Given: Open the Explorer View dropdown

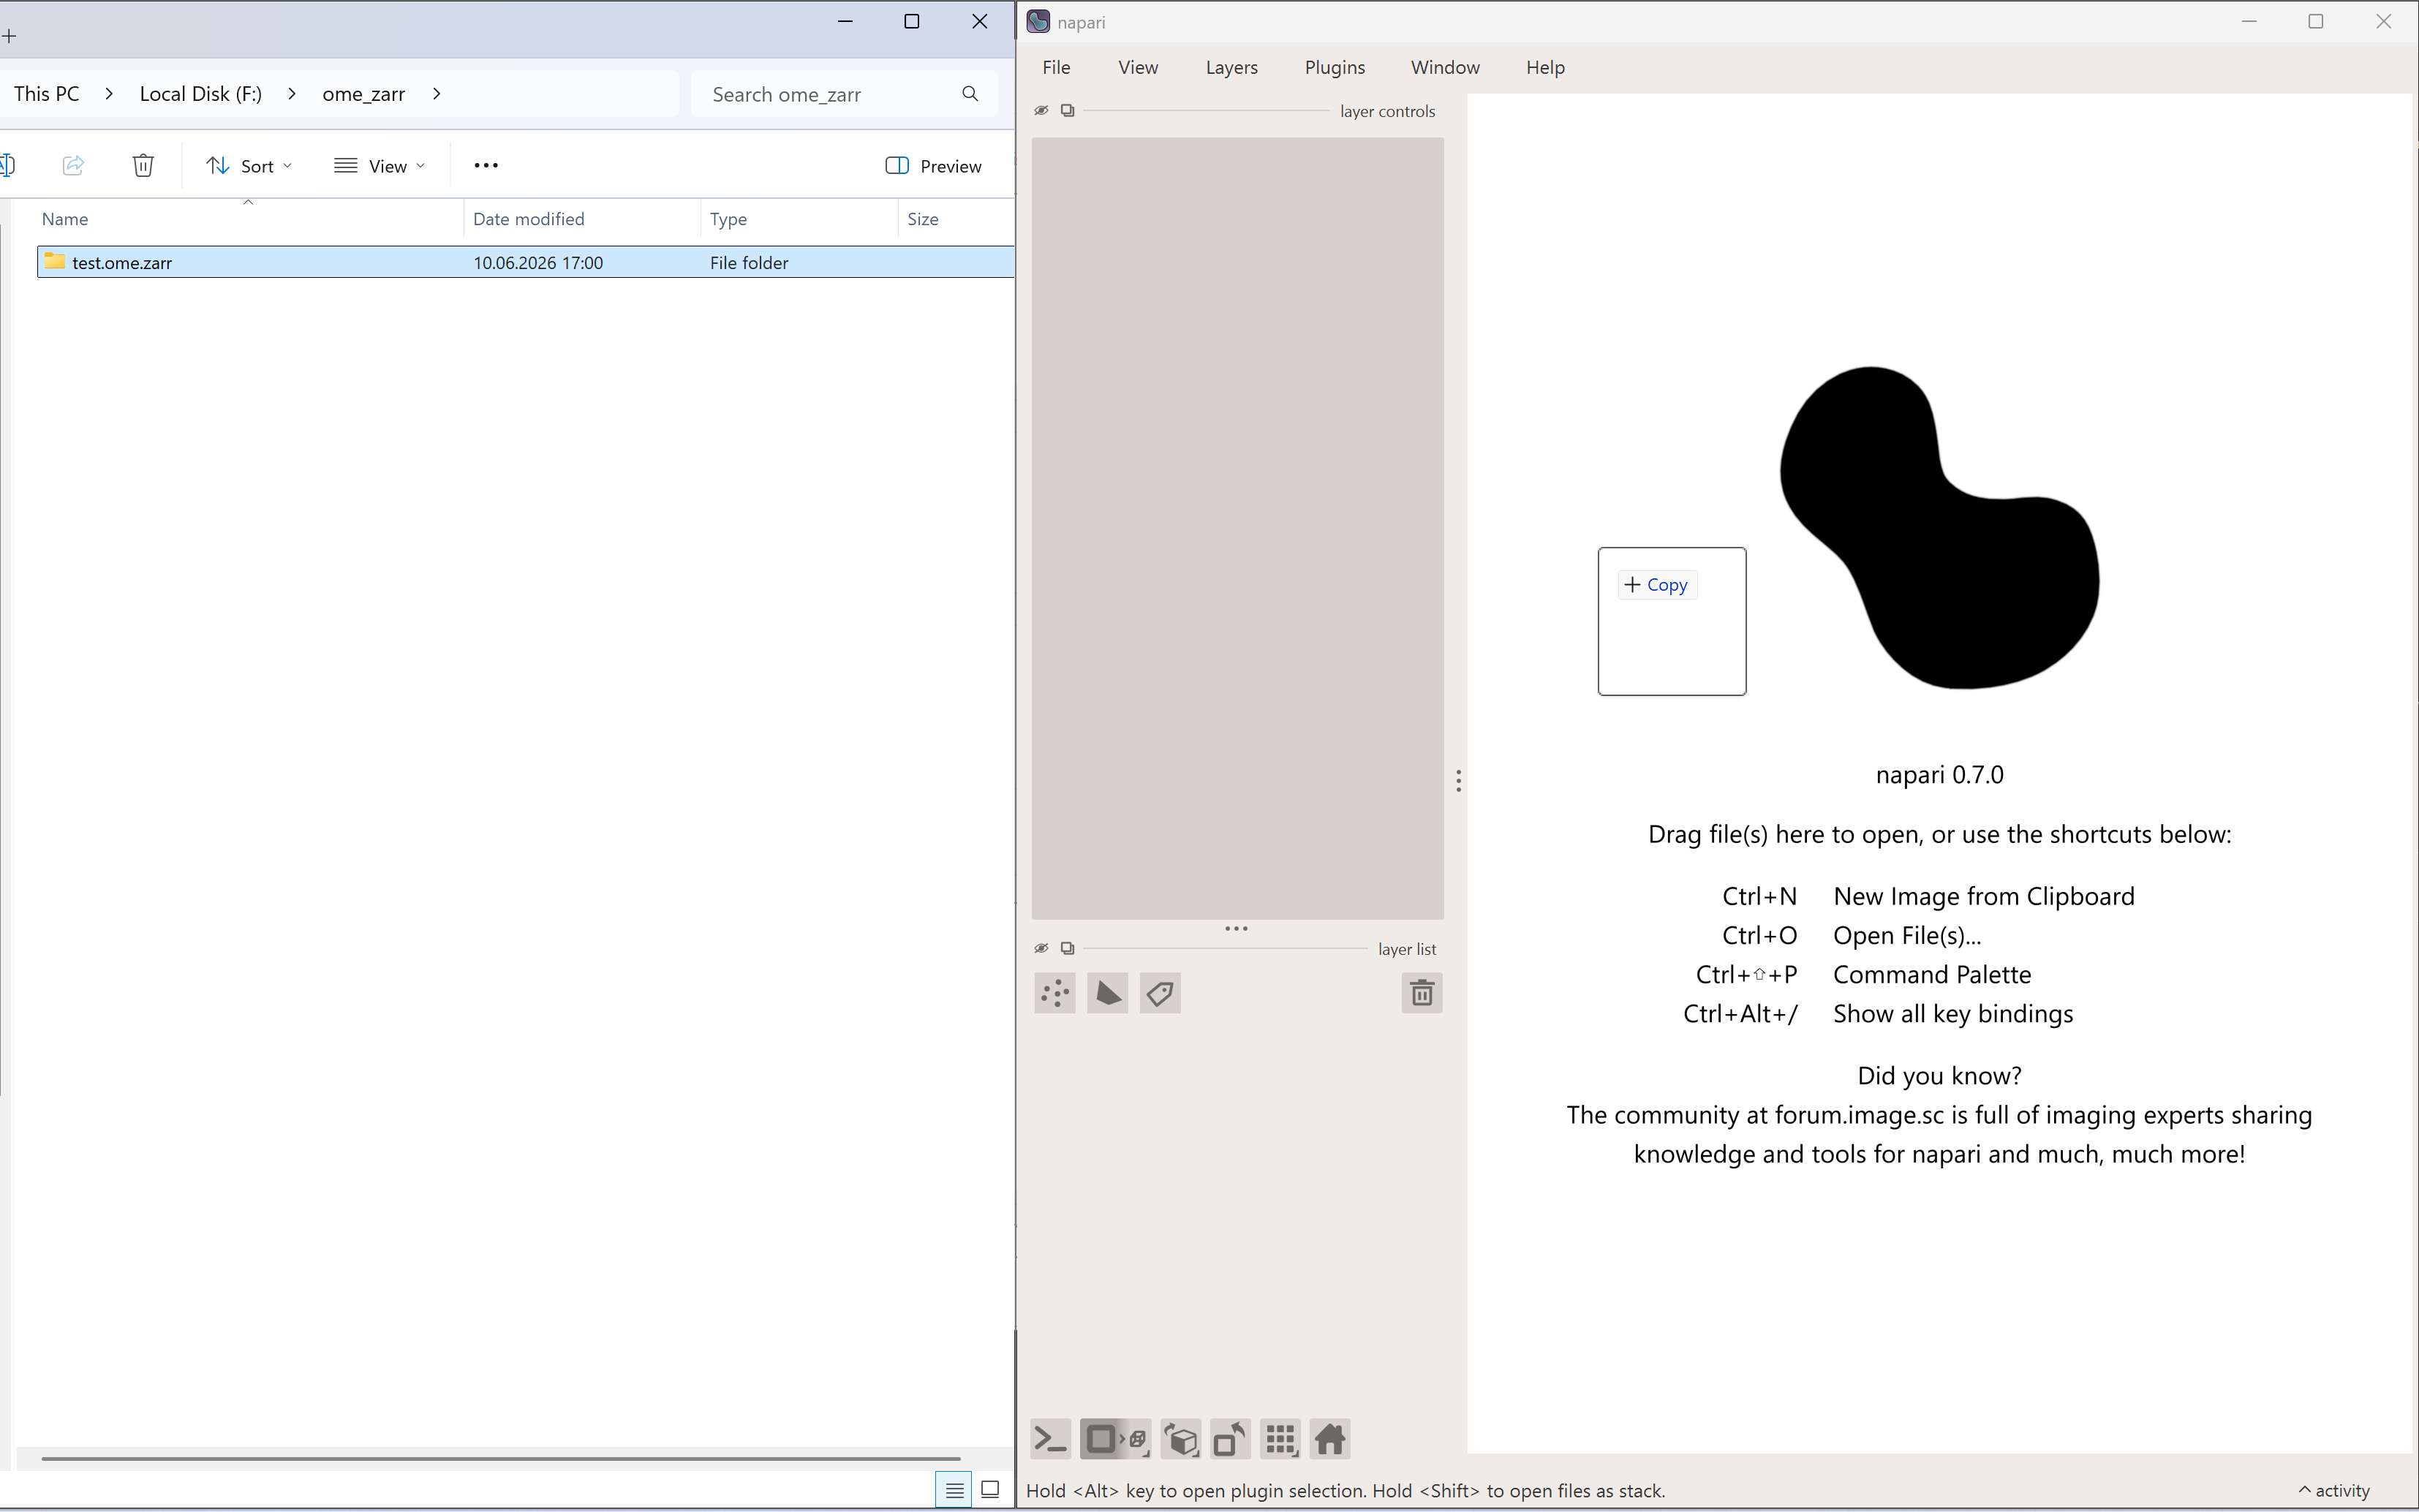Looking at the screenshot, I should pyautogui.click(x=380, y=166).
